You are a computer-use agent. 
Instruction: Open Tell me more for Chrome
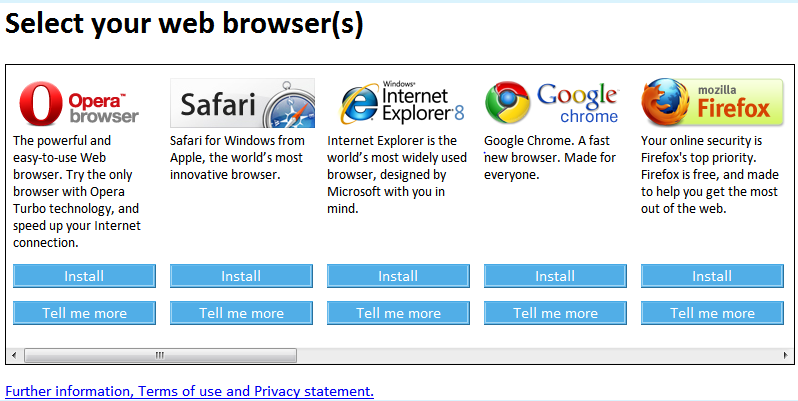555,313
